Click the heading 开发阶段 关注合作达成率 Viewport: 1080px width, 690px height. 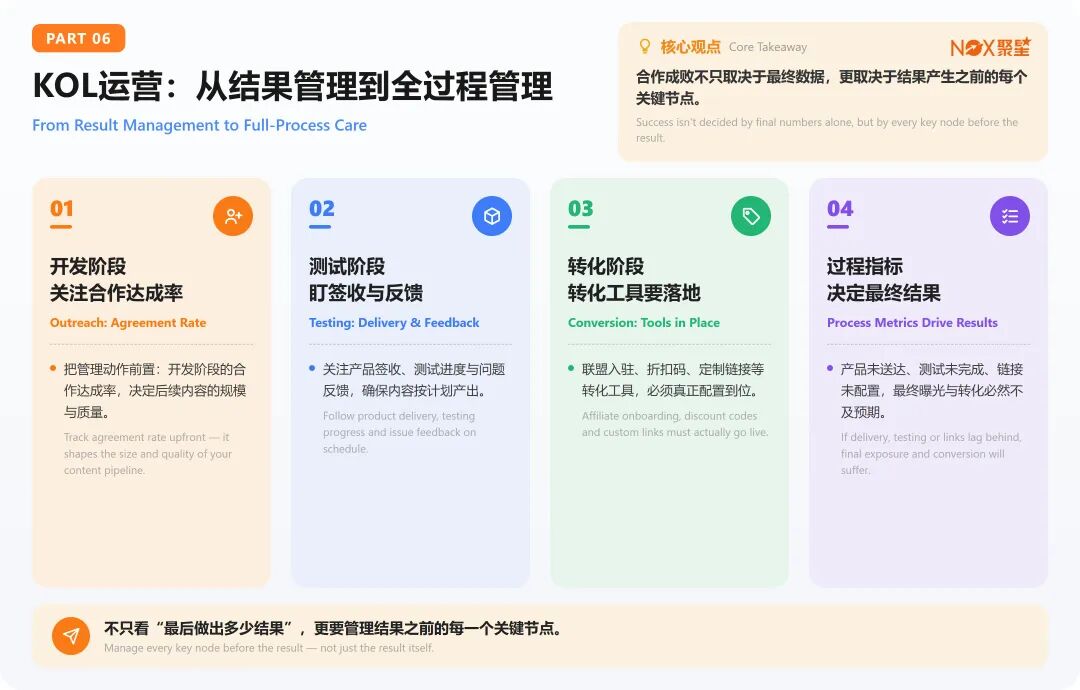coord(116,280)
